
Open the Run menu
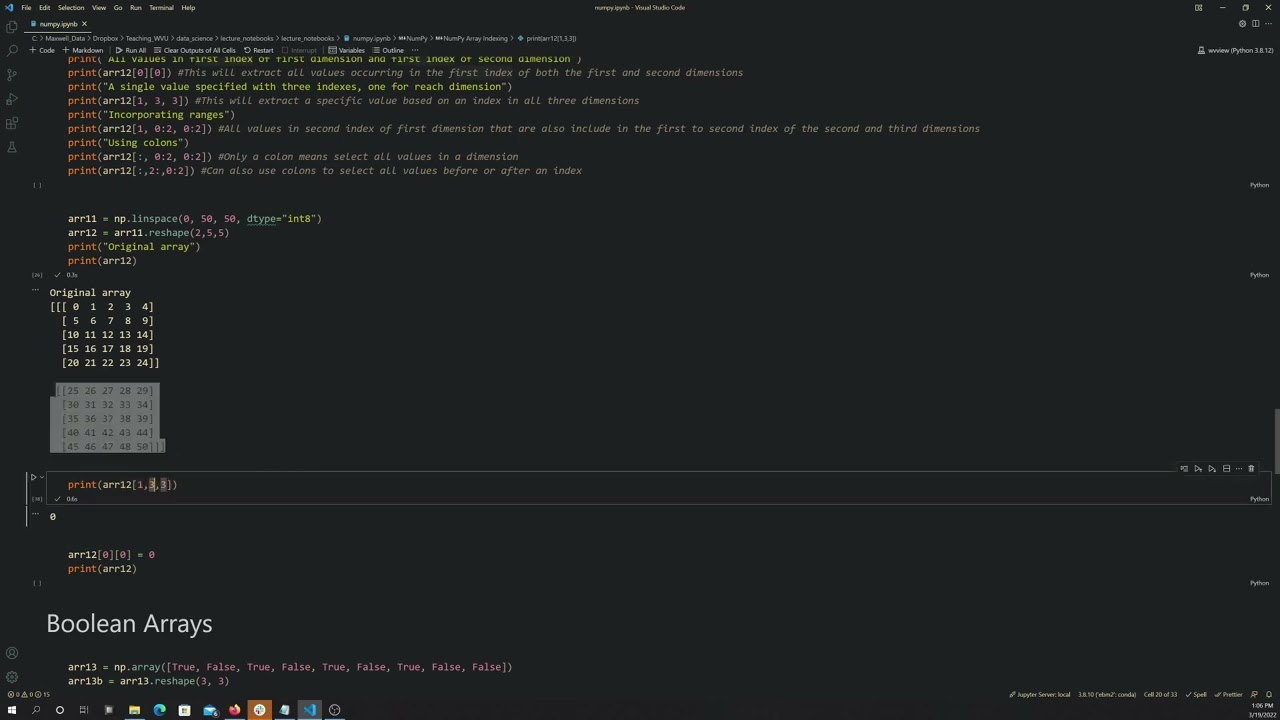pyautogui.click(x=135, y=7)
